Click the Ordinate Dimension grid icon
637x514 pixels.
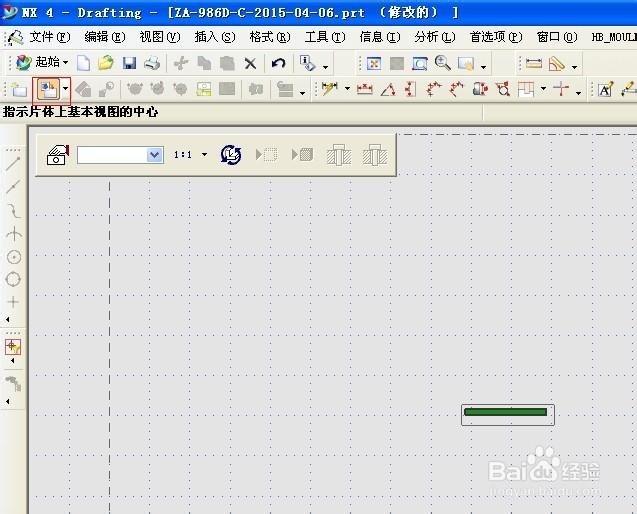click(x=526, y=89)
